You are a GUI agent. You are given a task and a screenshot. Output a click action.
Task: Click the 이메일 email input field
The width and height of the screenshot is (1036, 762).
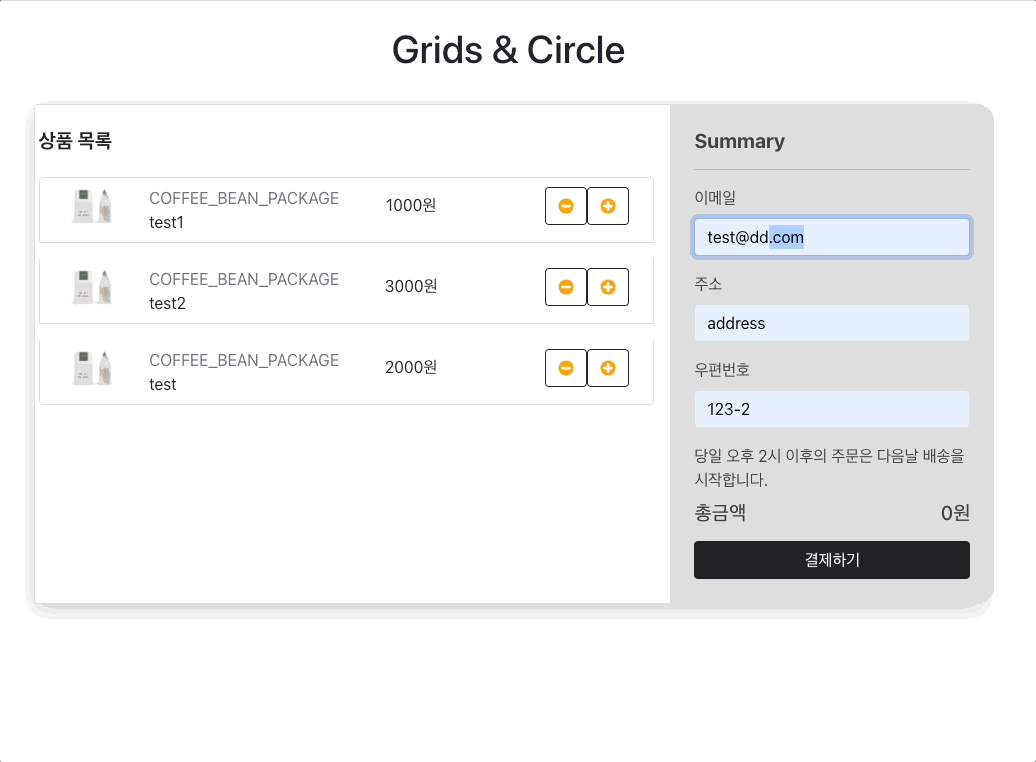(831, 237)
